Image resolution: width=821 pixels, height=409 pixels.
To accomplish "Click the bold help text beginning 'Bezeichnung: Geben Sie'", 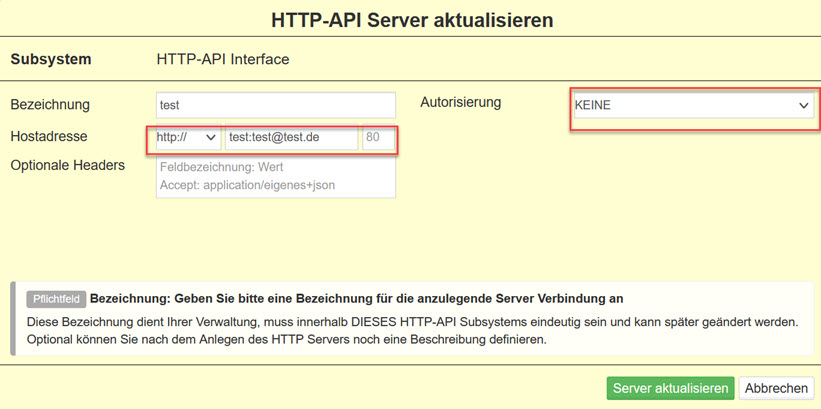I will click(x=357, y=300).
